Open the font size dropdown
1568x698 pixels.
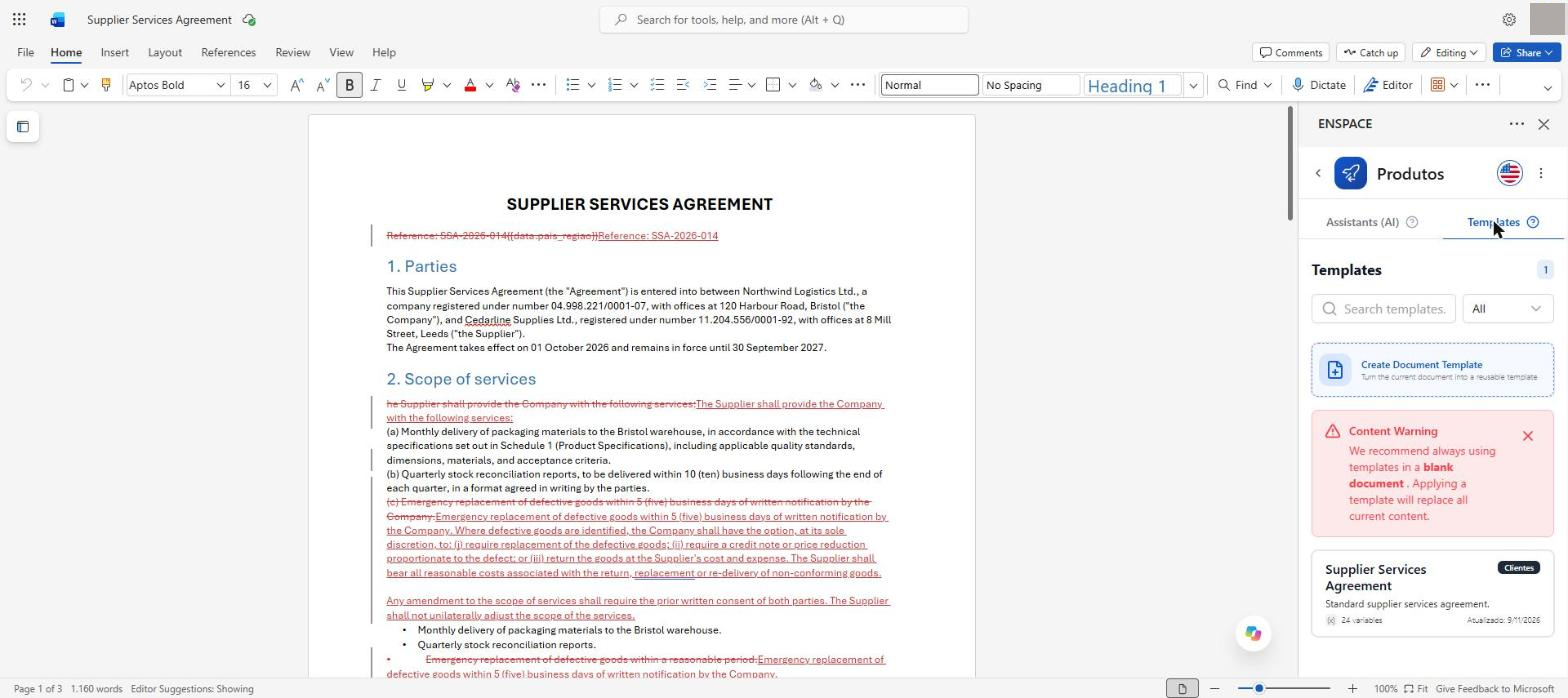[x=267, y=85]
